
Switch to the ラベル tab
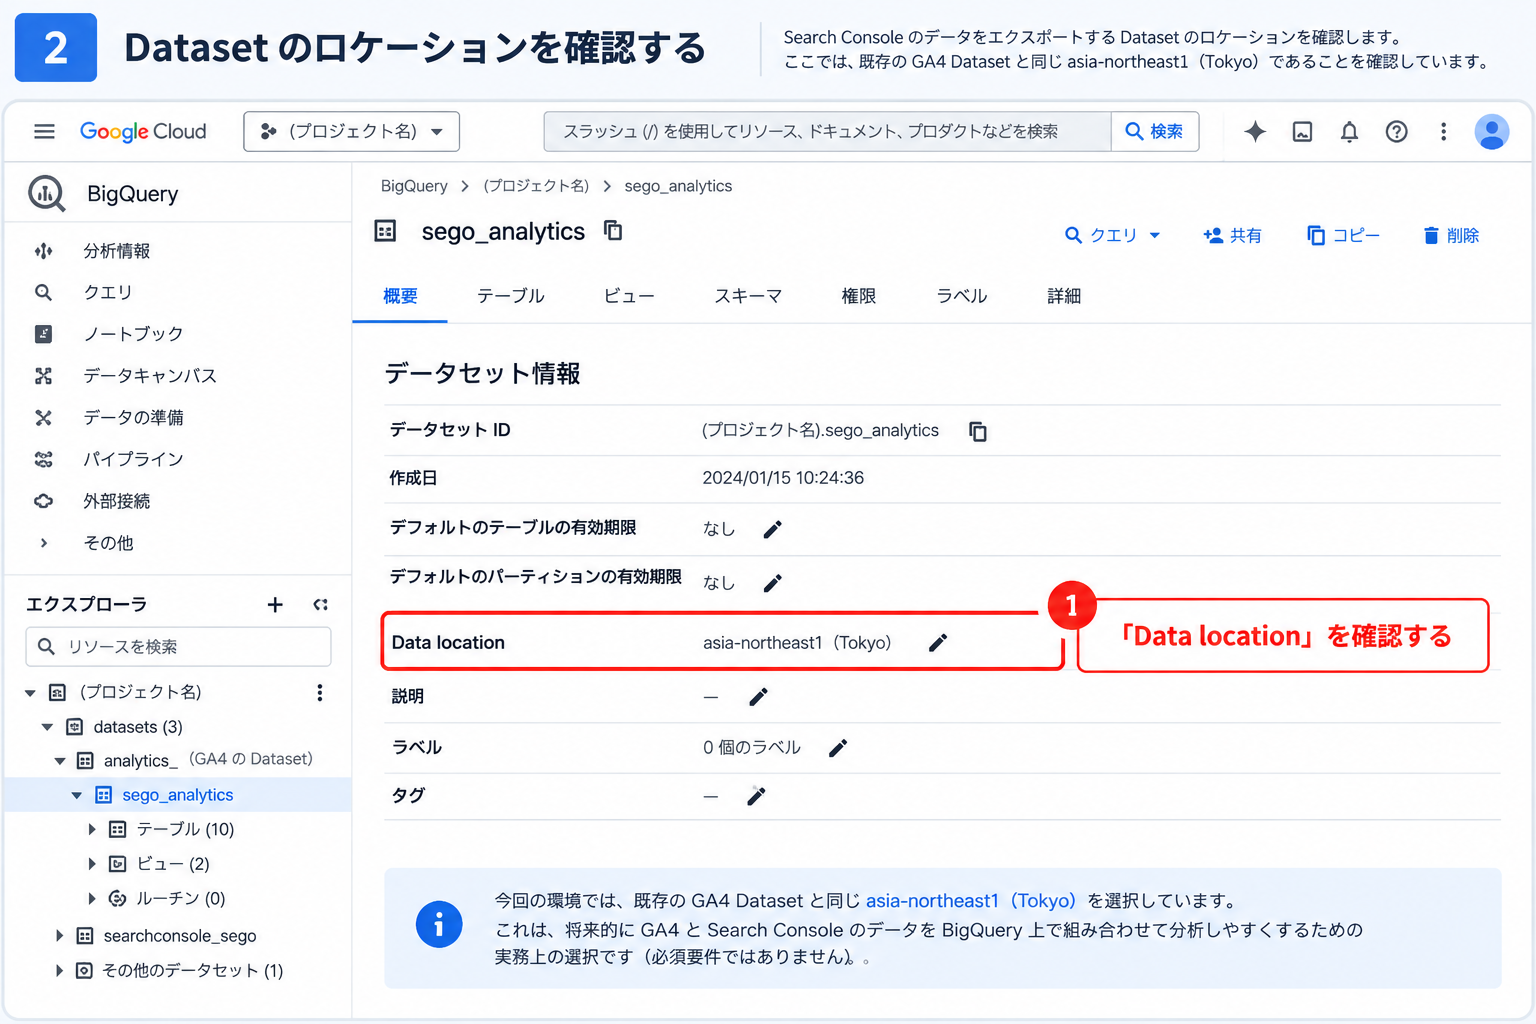[961, 296]
